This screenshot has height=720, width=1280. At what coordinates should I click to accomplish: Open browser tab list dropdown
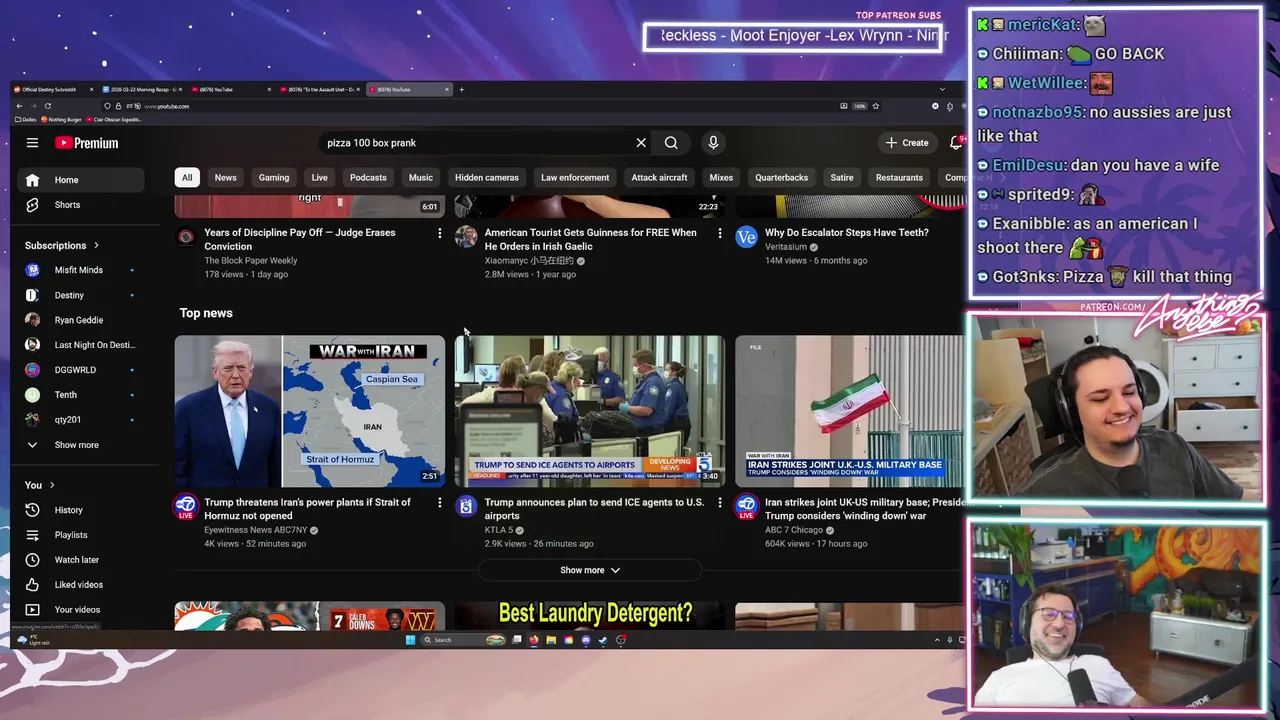click(x=942, y=89)
